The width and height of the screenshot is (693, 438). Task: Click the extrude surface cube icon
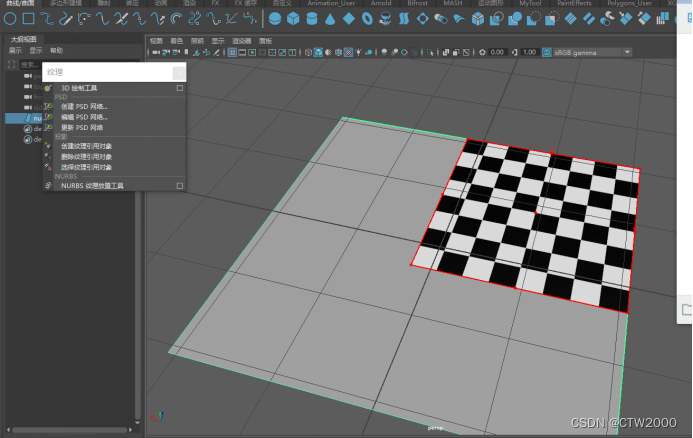478,19
